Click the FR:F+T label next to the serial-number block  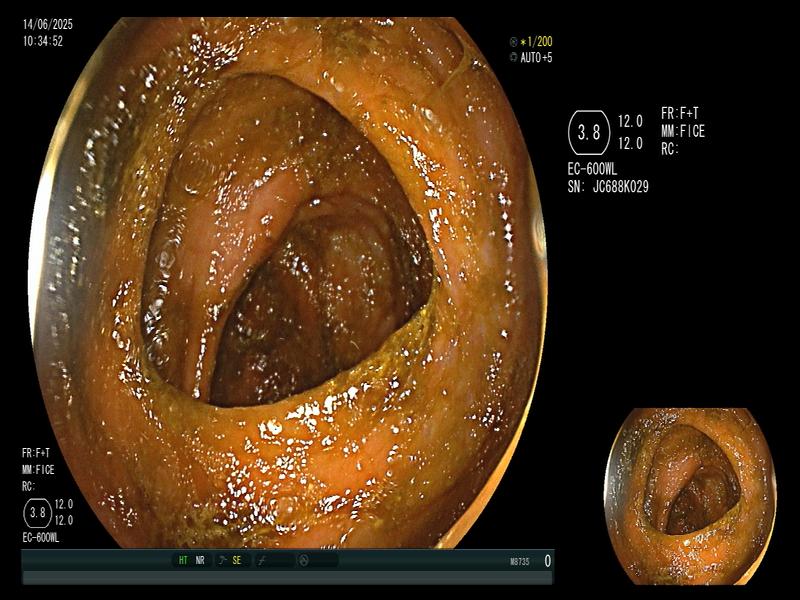coord(680,113)
